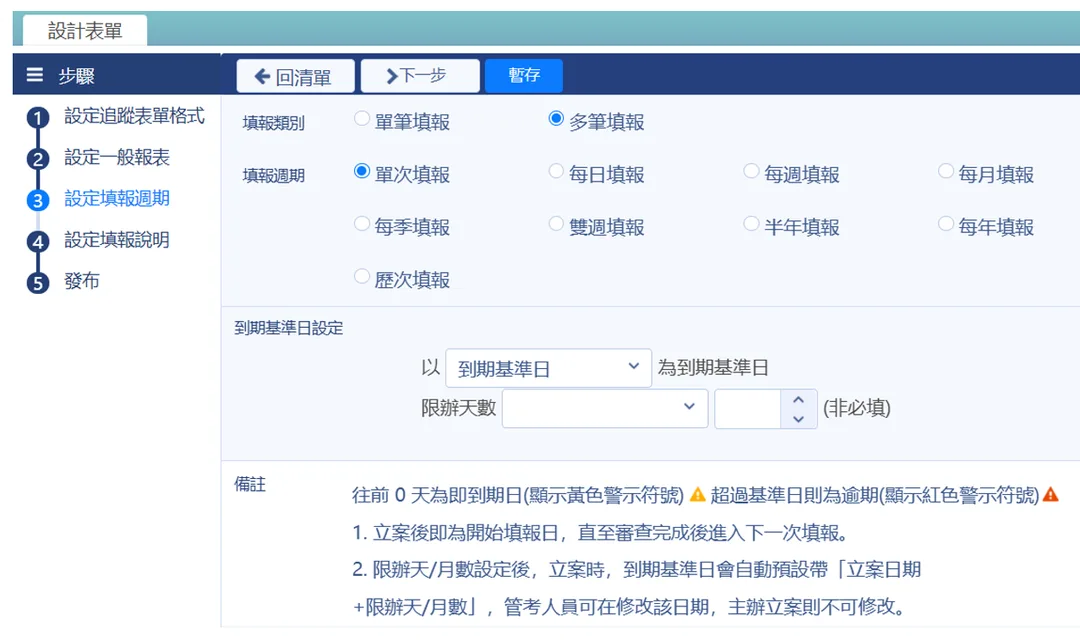Switch to the 設計表單 tab
The width and height of the screenshot is (1080, 641).
85,30
